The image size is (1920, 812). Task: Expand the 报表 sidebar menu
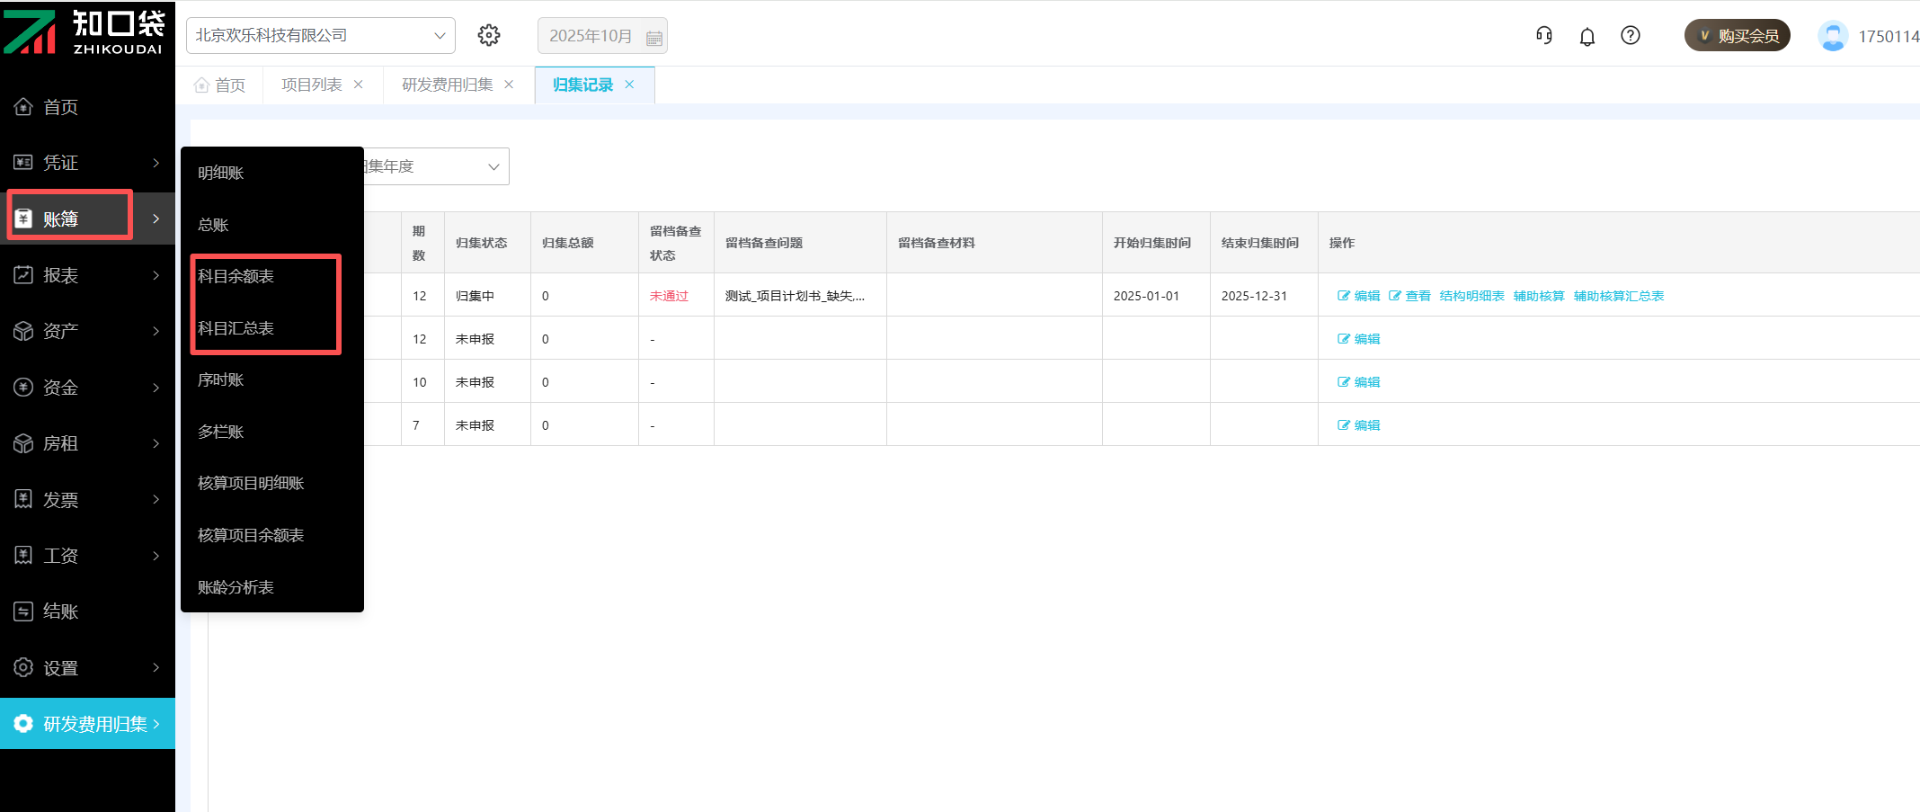point(87,275)
